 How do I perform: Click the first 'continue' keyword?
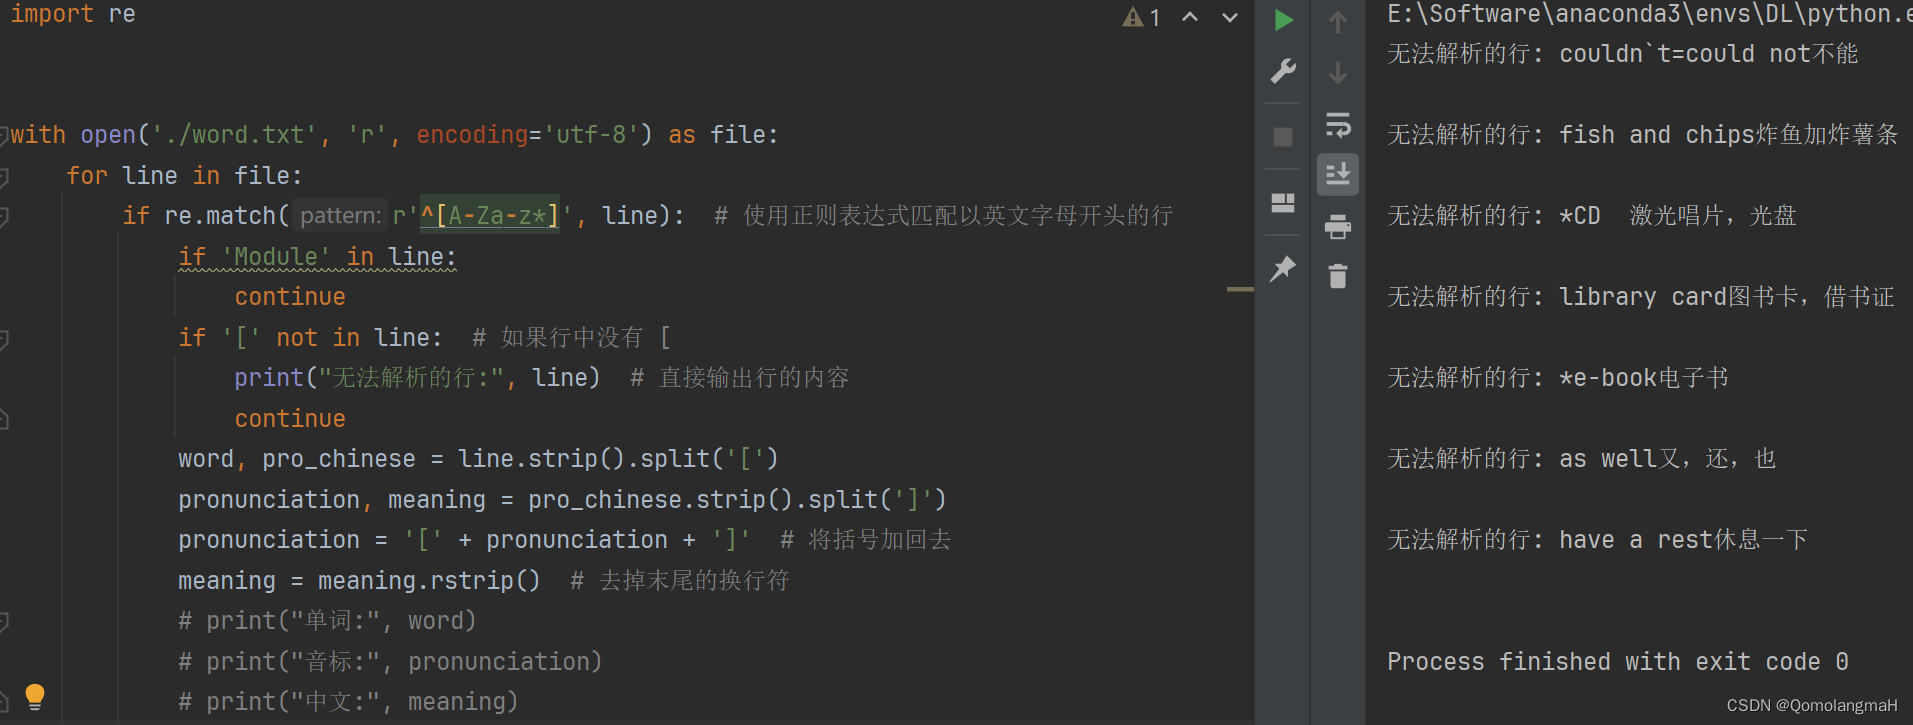tap(290, 297)
